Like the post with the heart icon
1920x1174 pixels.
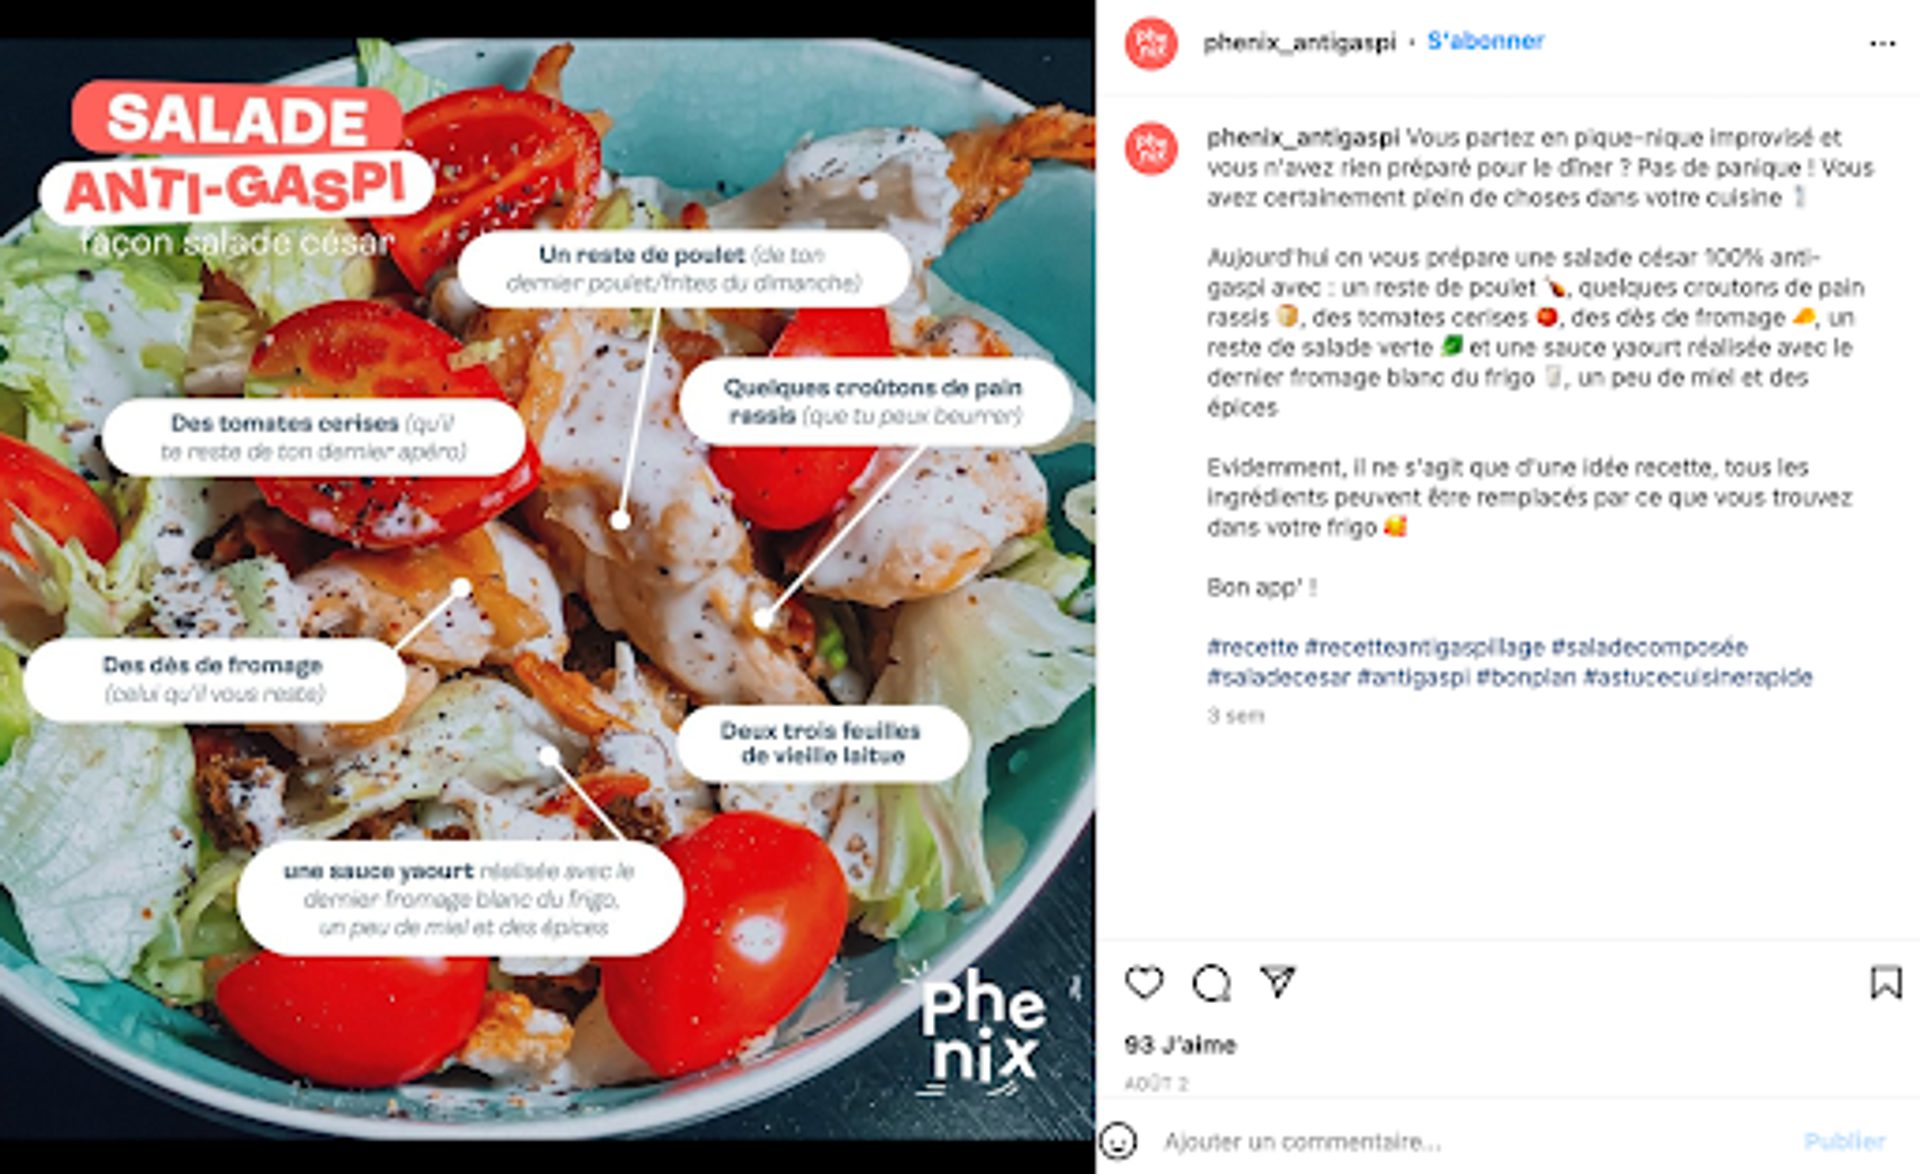tap(1144, 982)
